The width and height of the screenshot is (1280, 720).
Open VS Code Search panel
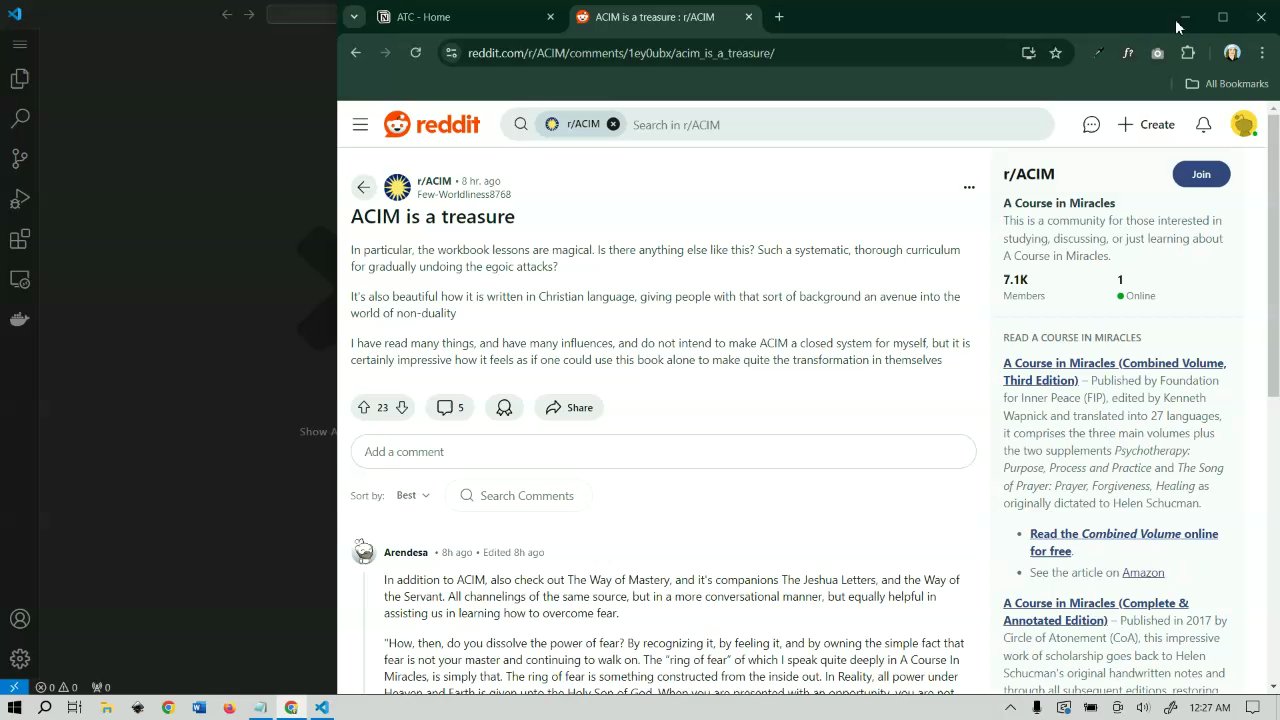[19, 119]
